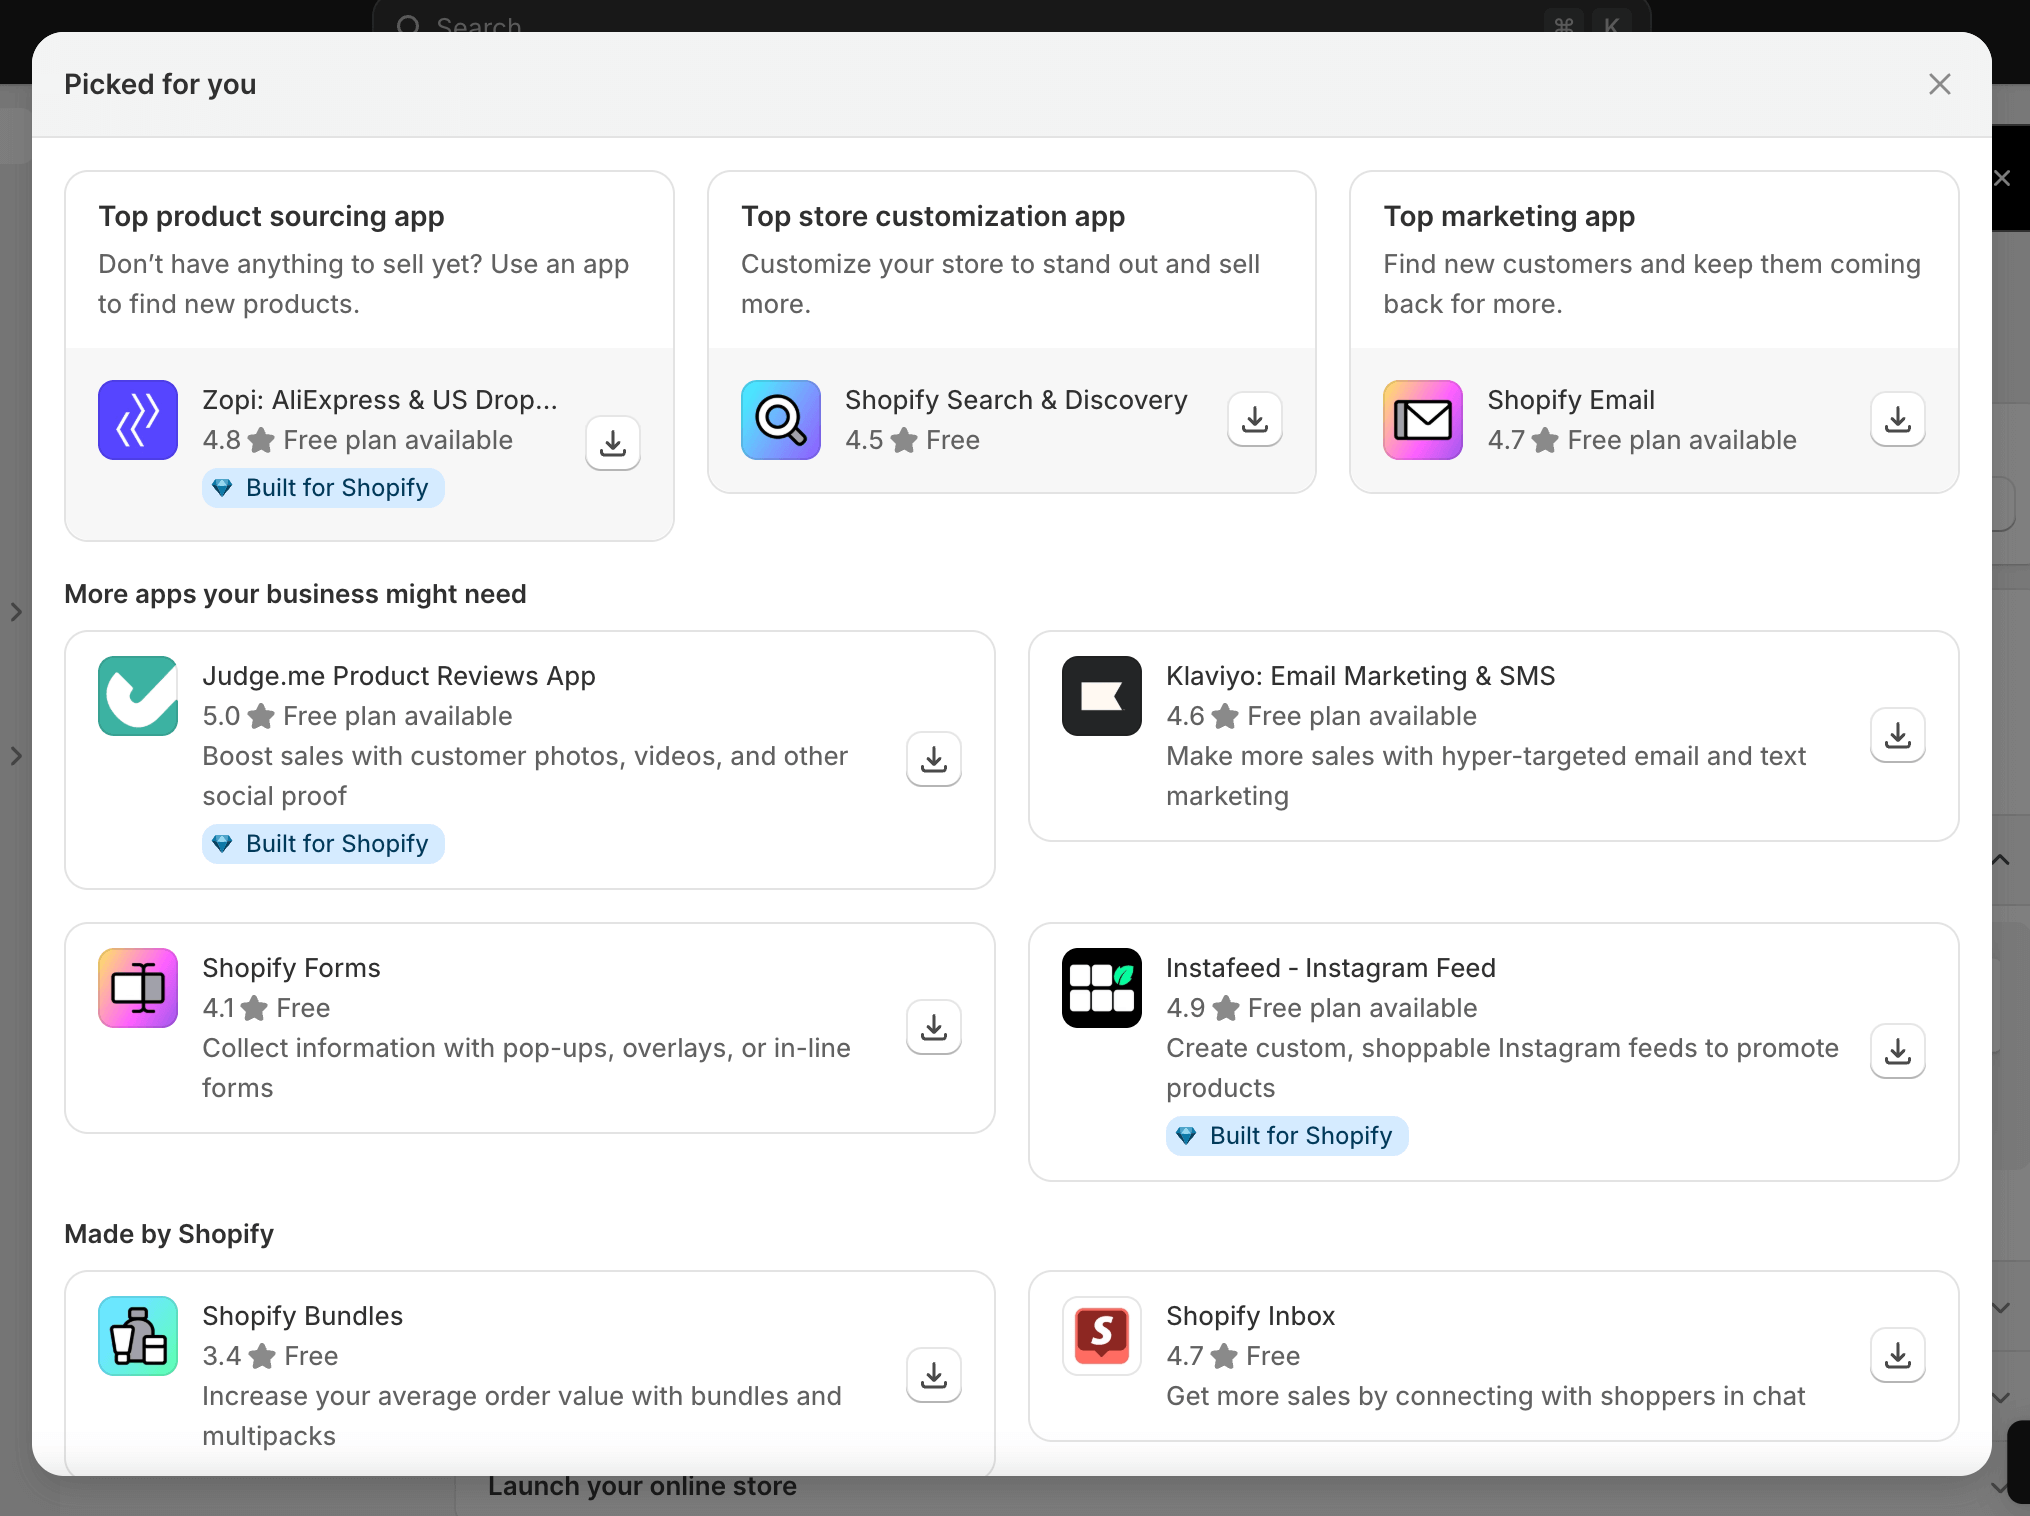
Task: Open Klaviyo: Email Marketing & SMS title
Action: (1361, 676)
